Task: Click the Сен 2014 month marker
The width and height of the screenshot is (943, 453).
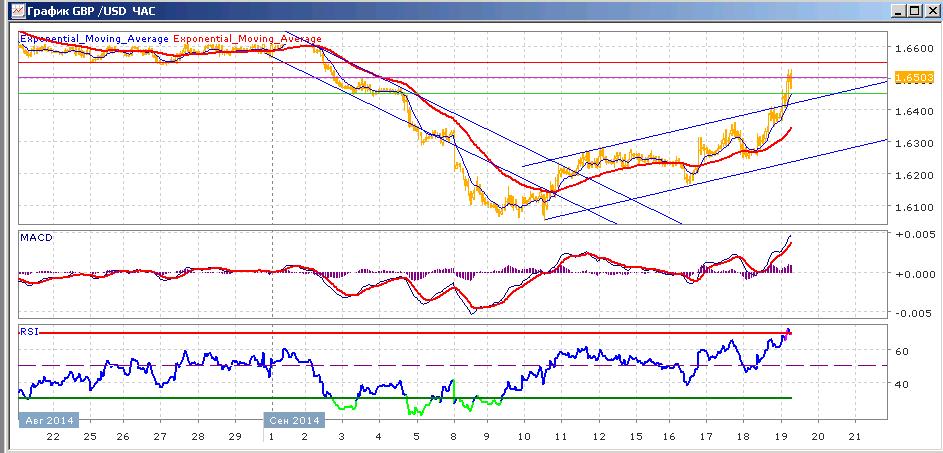Action: (x=295, y=420)
